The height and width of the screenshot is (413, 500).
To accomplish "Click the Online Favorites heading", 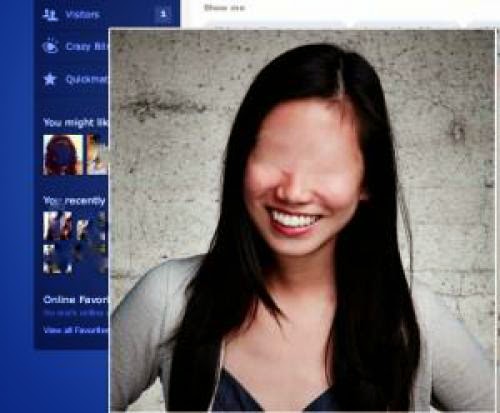I will point(76,300).
